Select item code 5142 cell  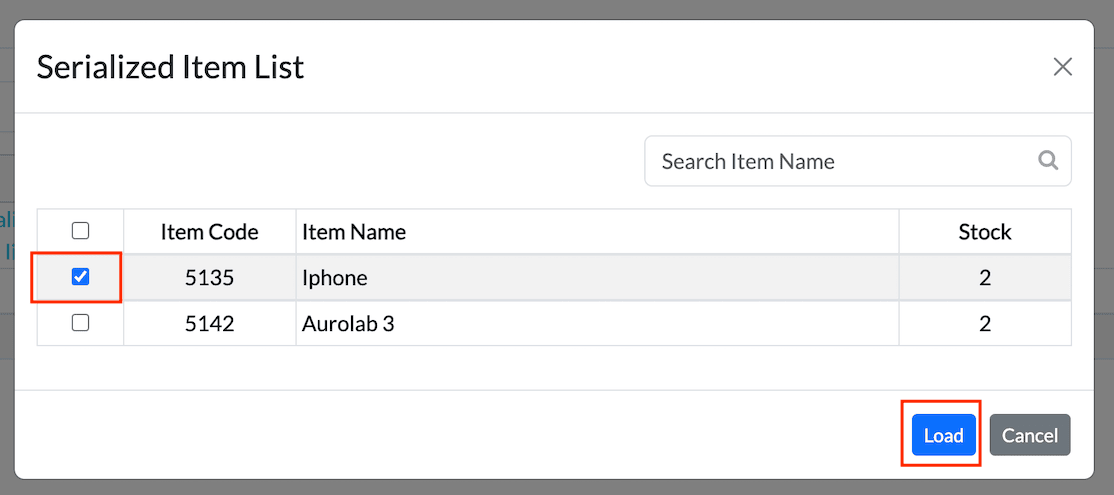click(x=209, y=324)
